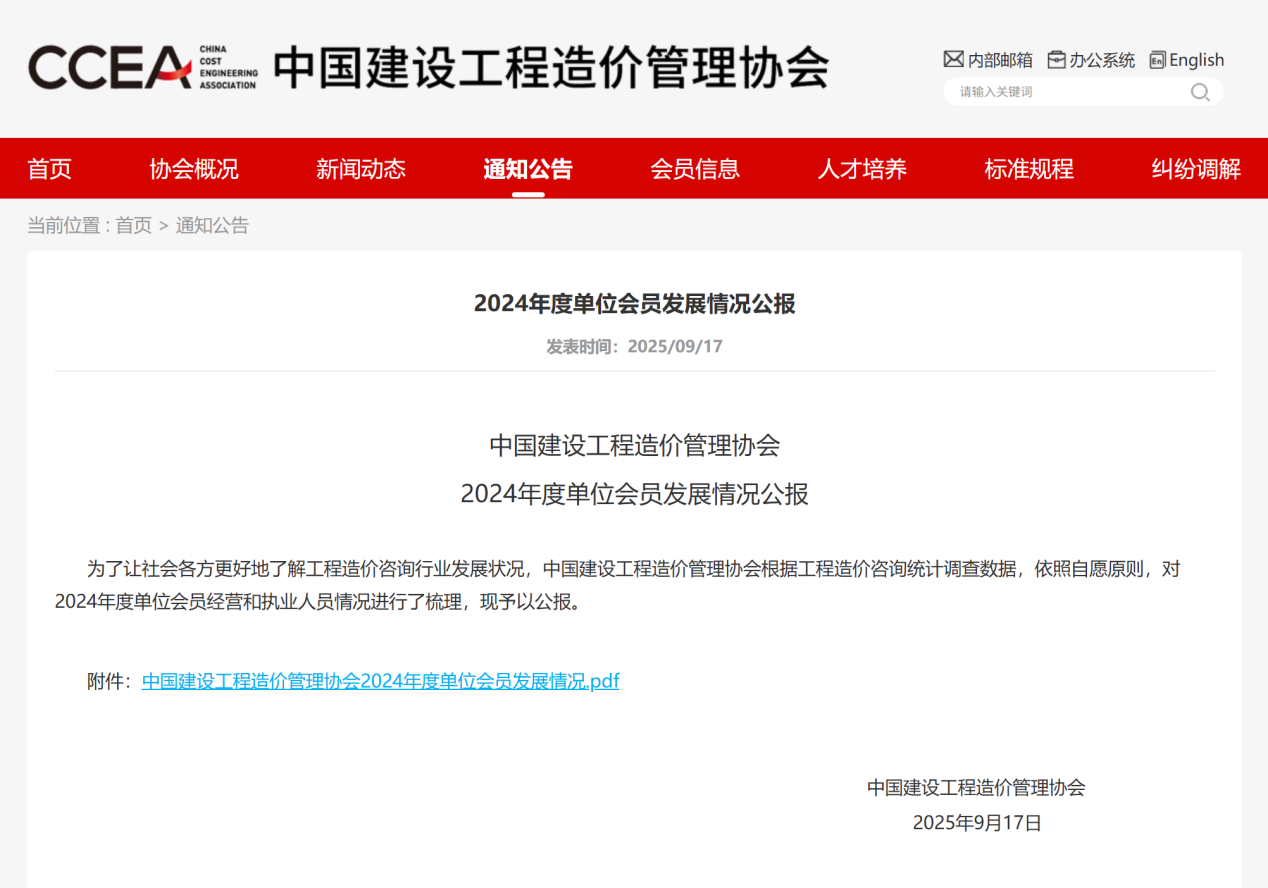Go to the 新闻动态 section

[361, 169]
